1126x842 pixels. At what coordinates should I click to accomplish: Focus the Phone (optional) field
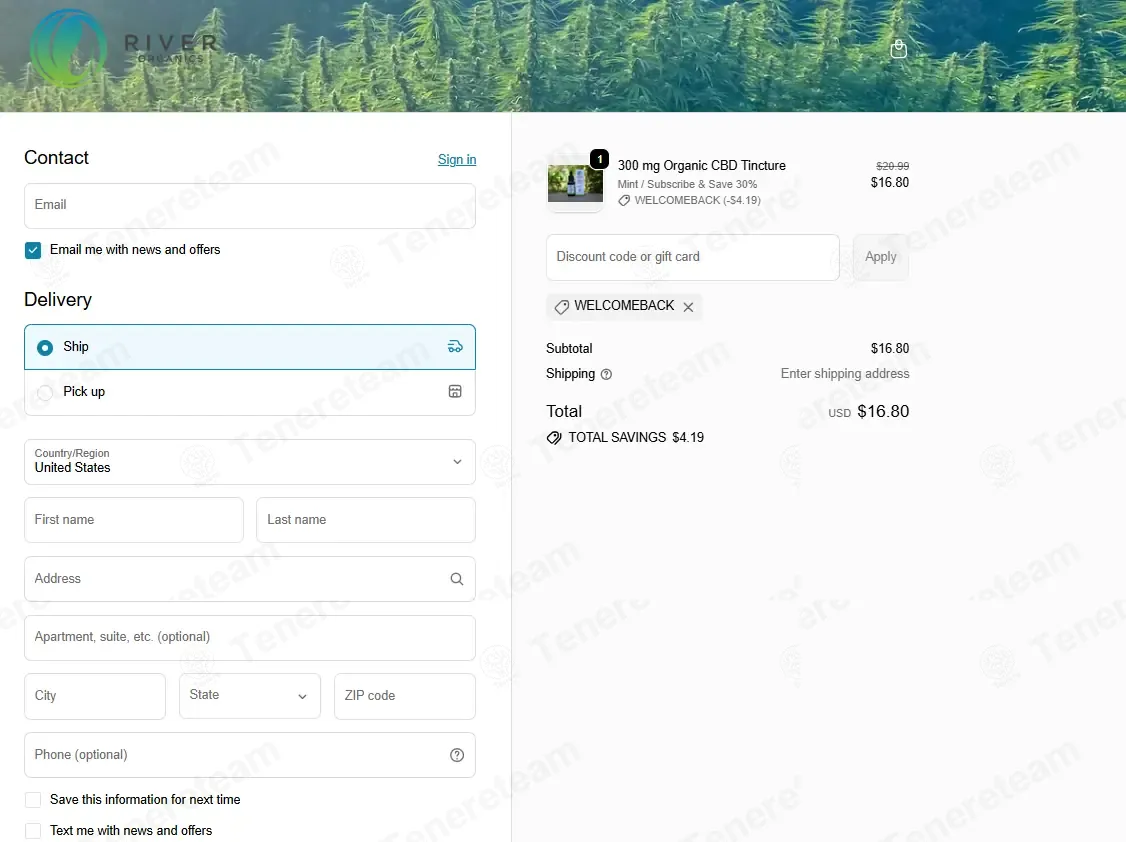[x=250, y=755]
